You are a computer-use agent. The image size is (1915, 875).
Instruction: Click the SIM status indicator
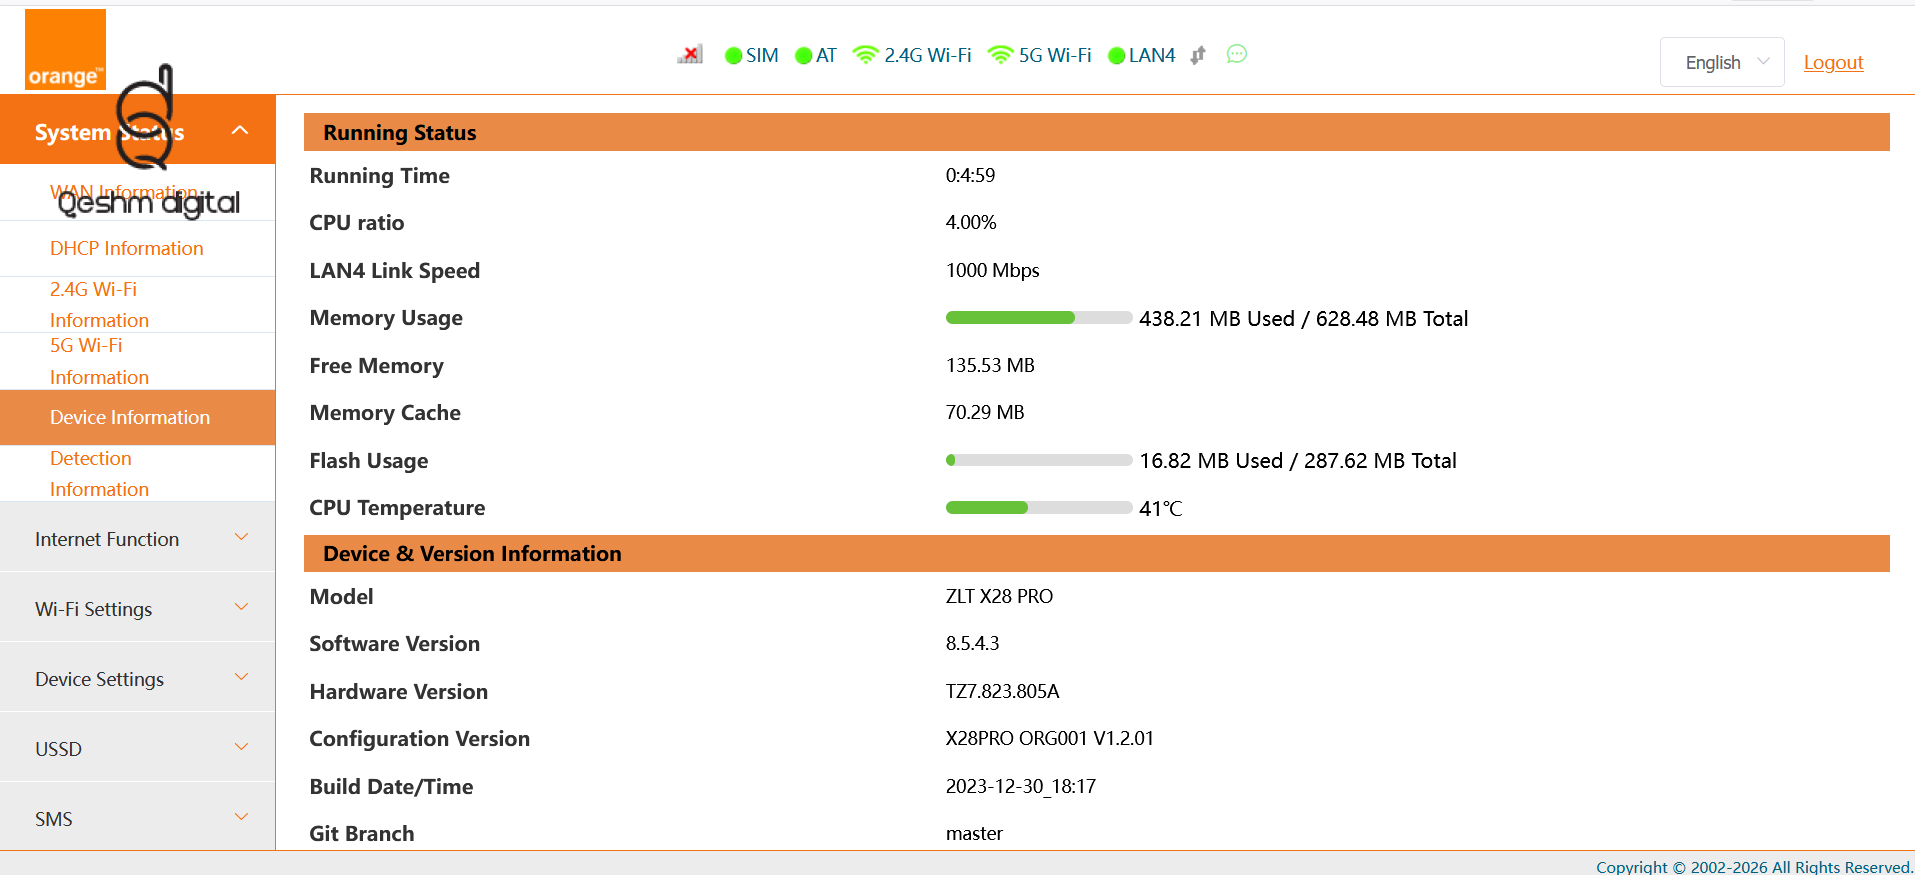751,56
